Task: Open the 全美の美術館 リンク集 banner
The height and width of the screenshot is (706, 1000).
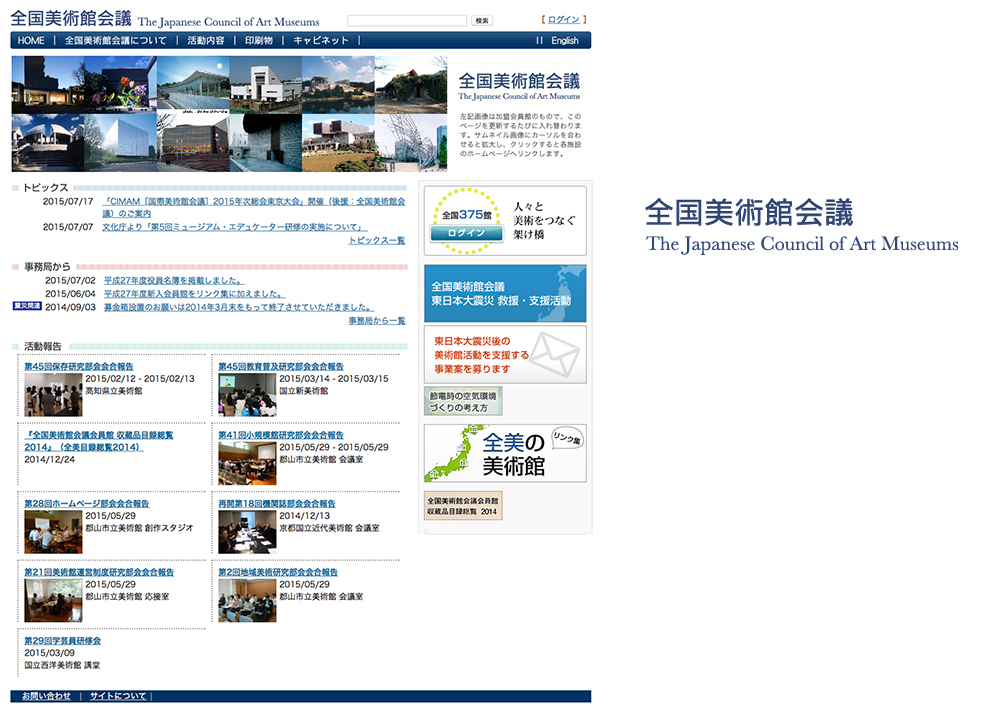Action: (505, 453)
